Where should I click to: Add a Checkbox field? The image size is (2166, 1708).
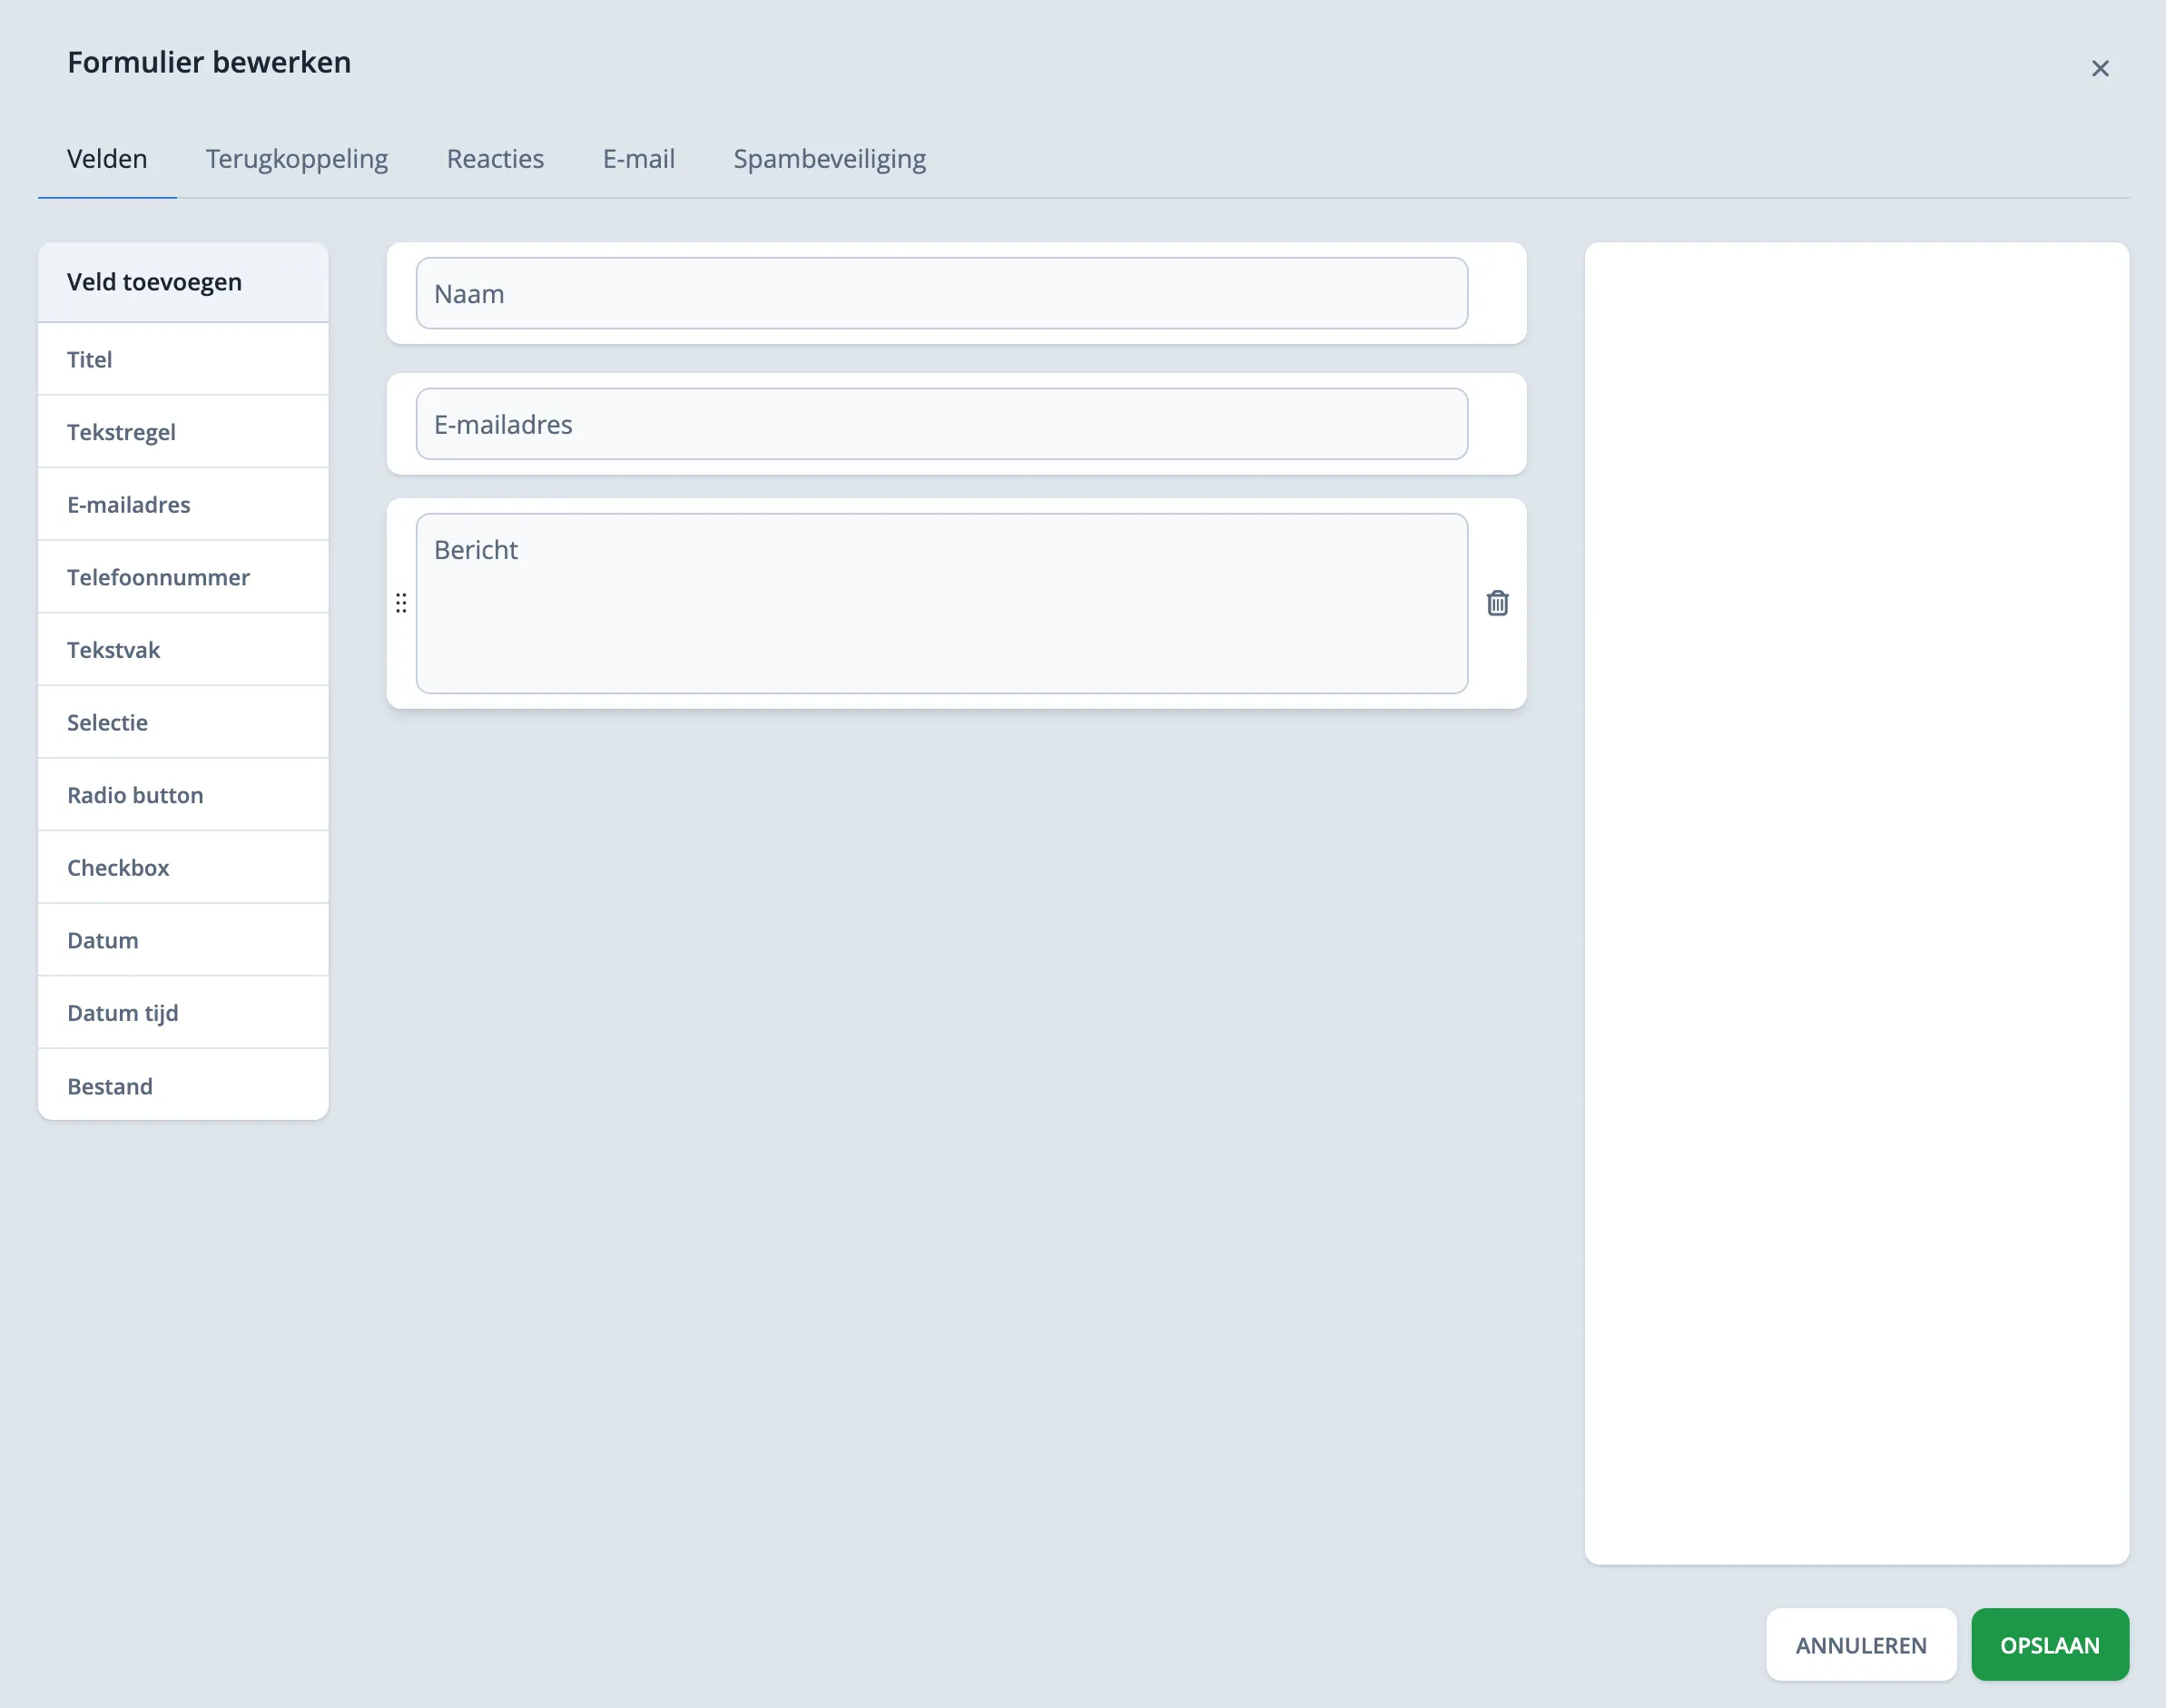click(x=183, y=867)
